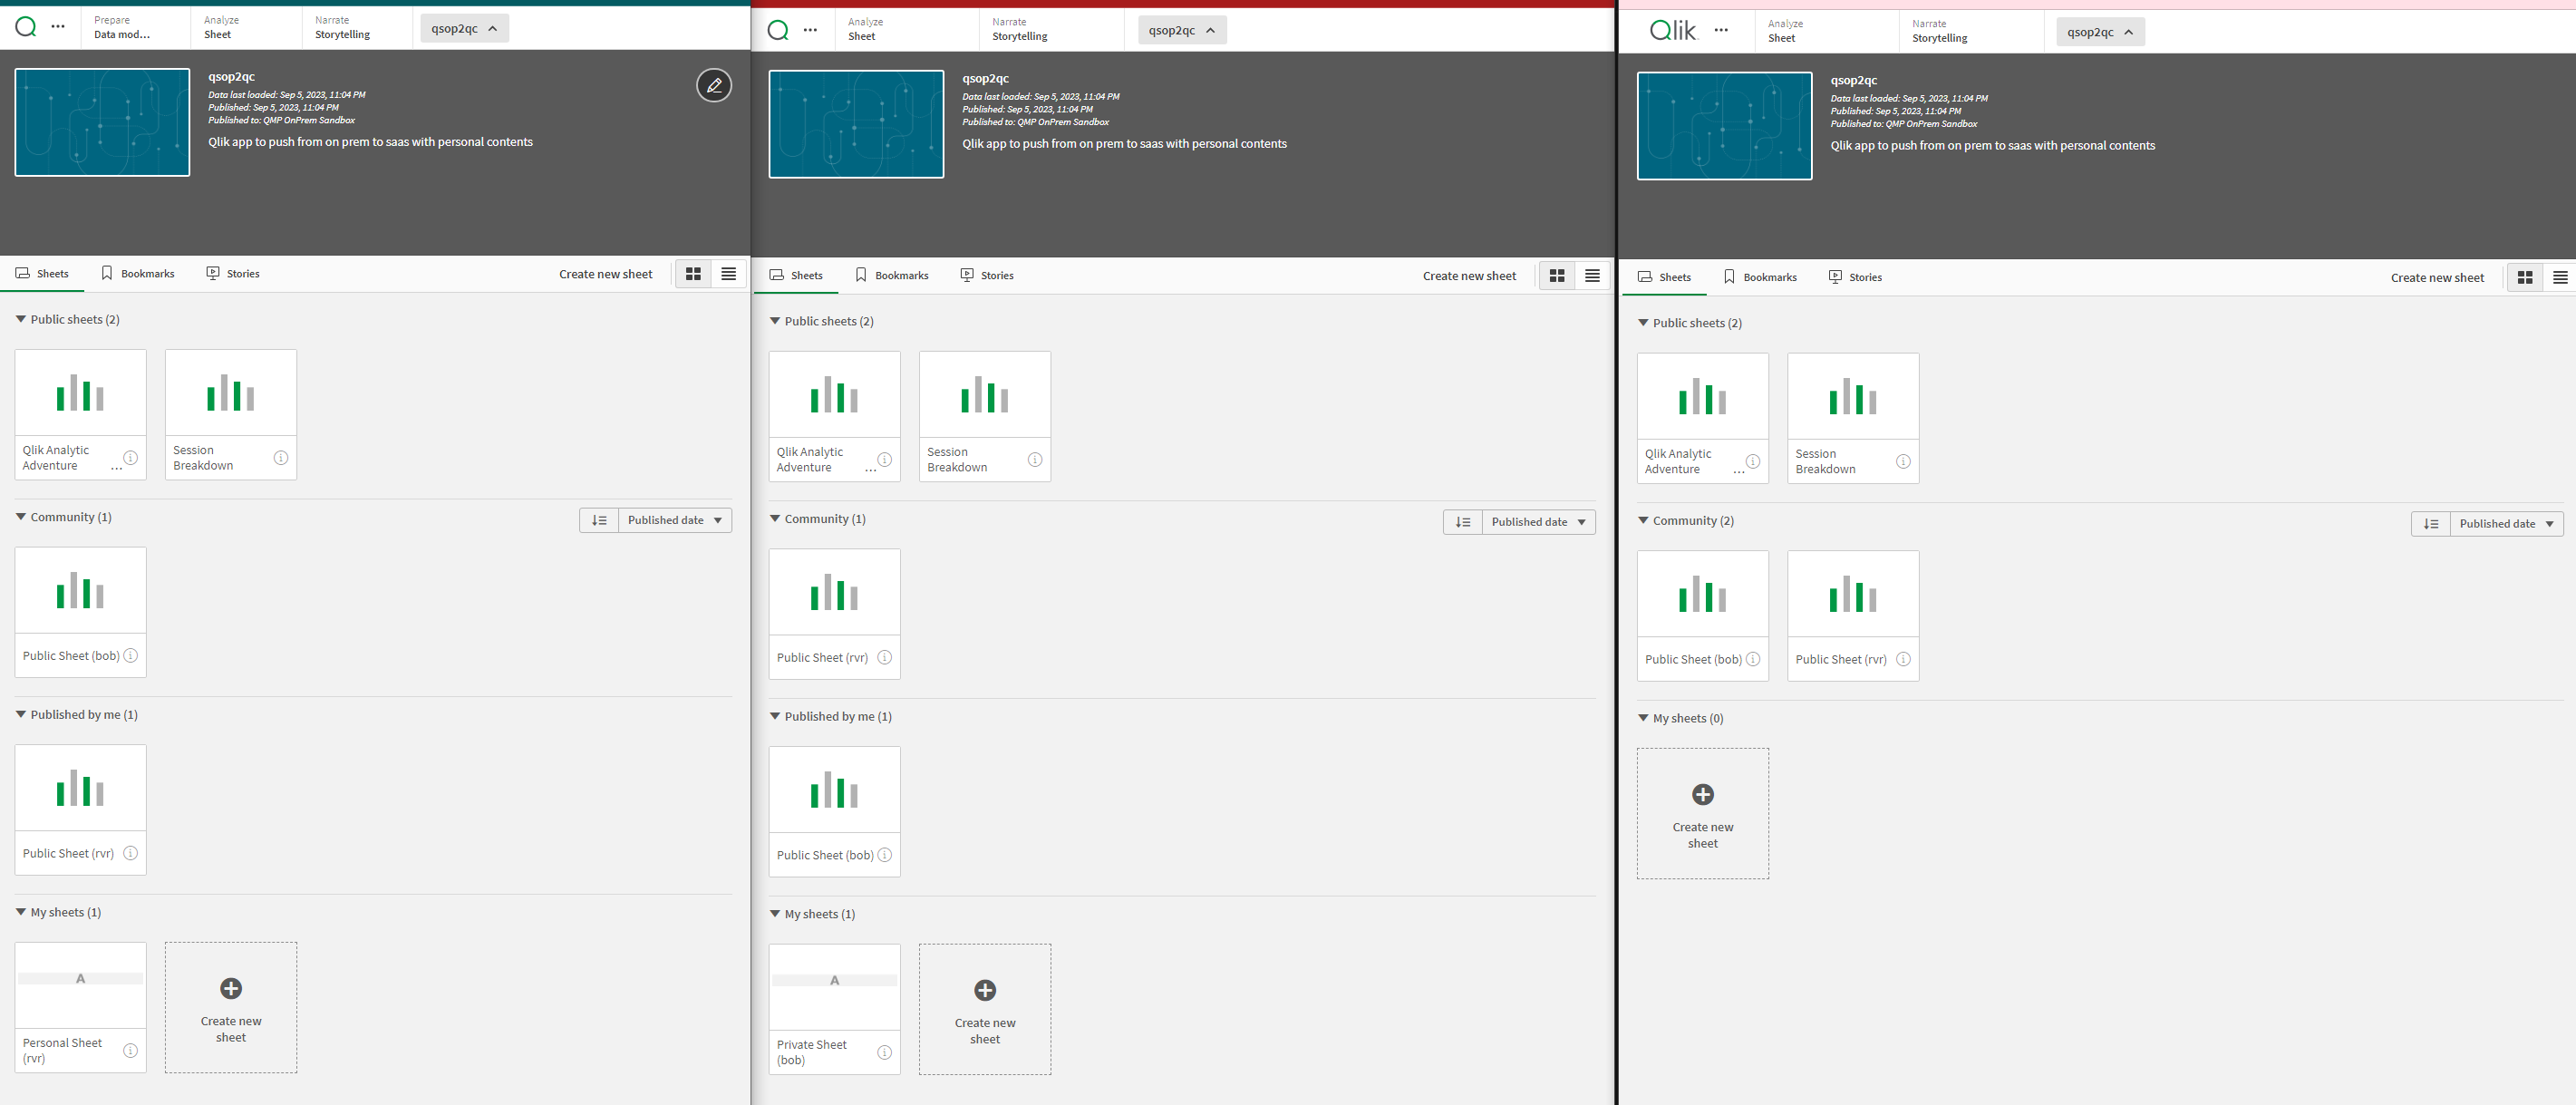Switch to grid view in the right window
Screen dimensions: 2576x1105
click(x=2525, y=278)
